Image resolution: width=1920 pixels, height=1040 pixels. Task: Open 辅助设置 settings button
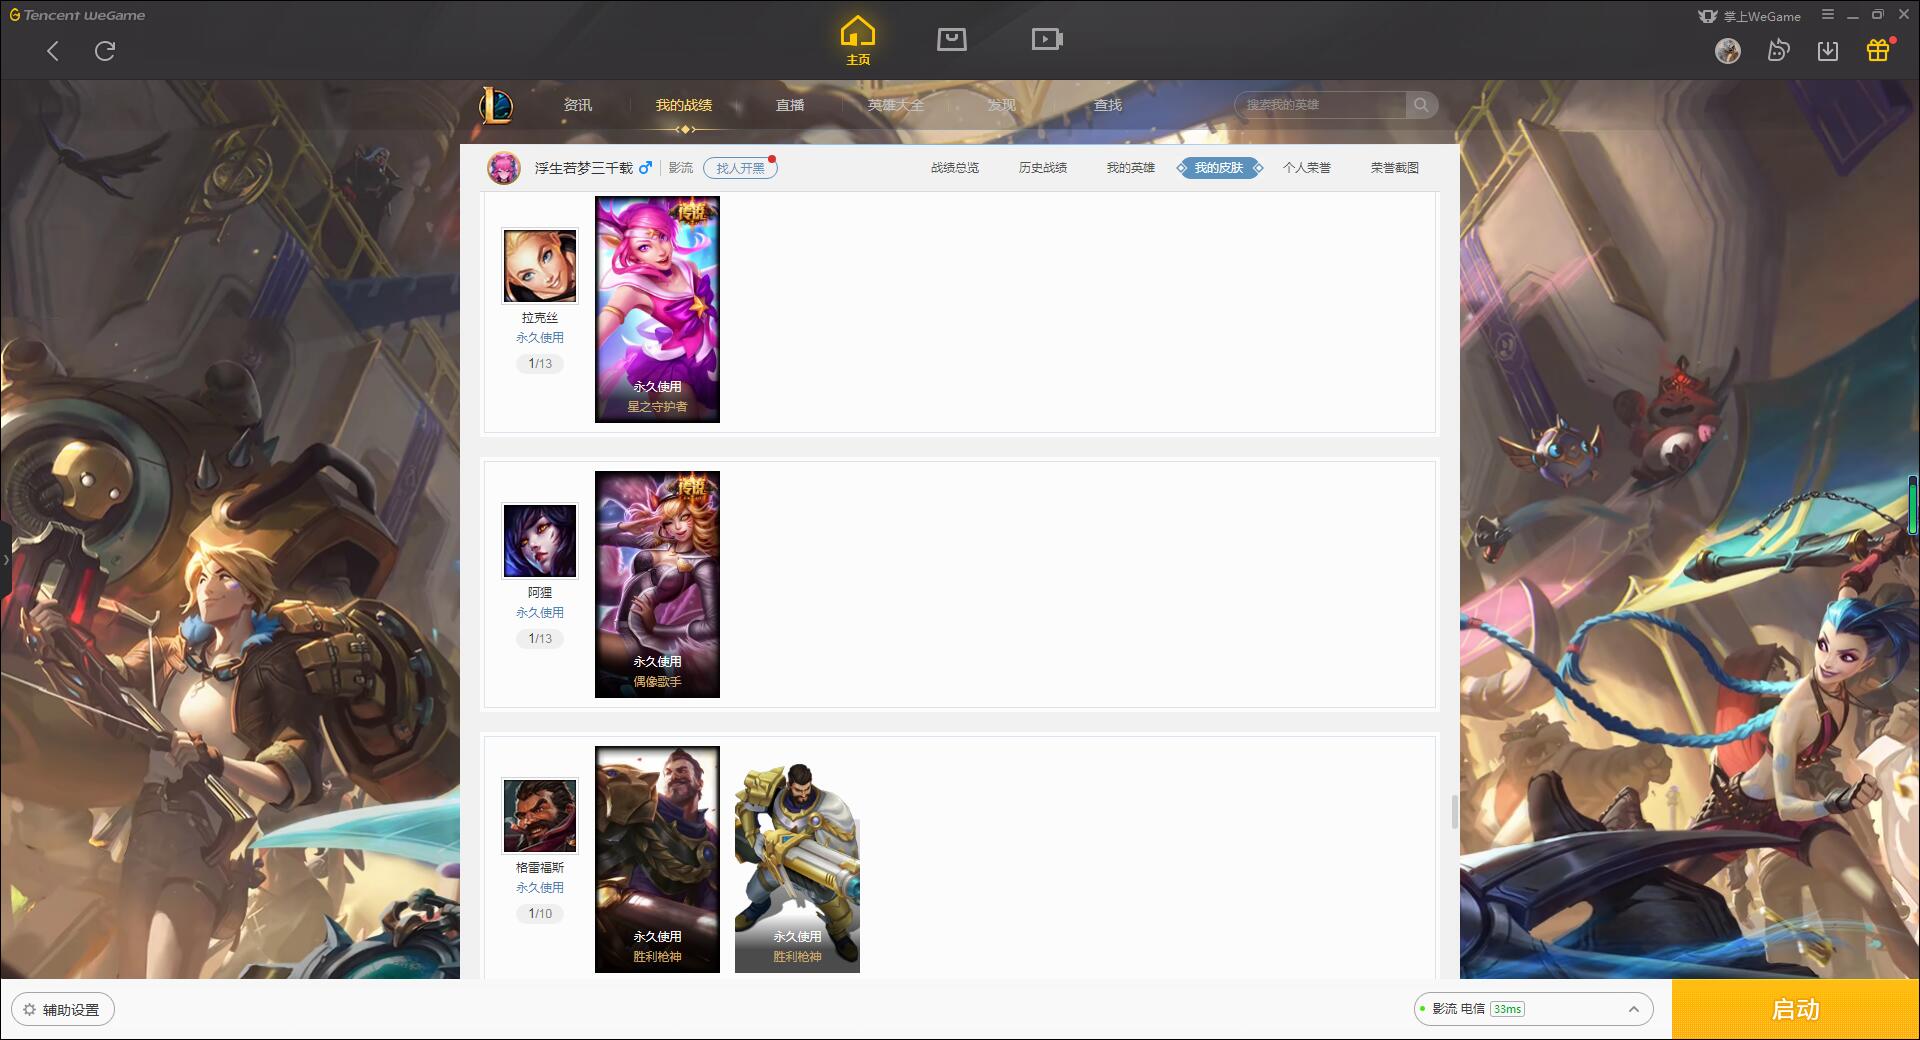point(63,1010)
